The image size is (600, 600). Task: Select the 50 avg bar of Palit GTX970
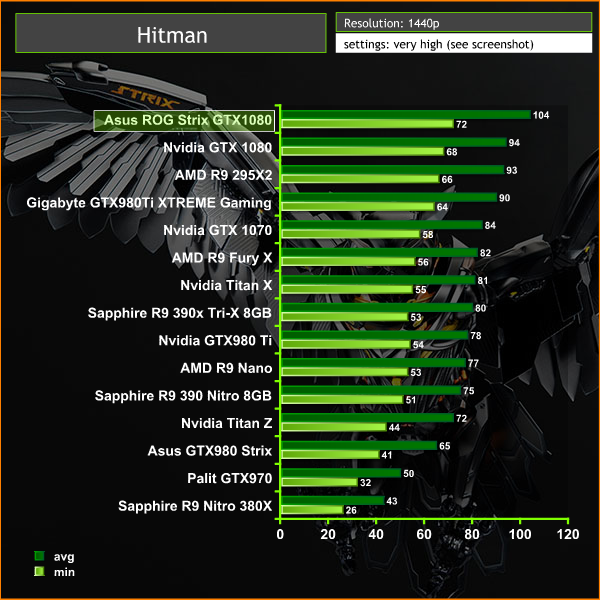pyautogui.click(x=341, y=473)
